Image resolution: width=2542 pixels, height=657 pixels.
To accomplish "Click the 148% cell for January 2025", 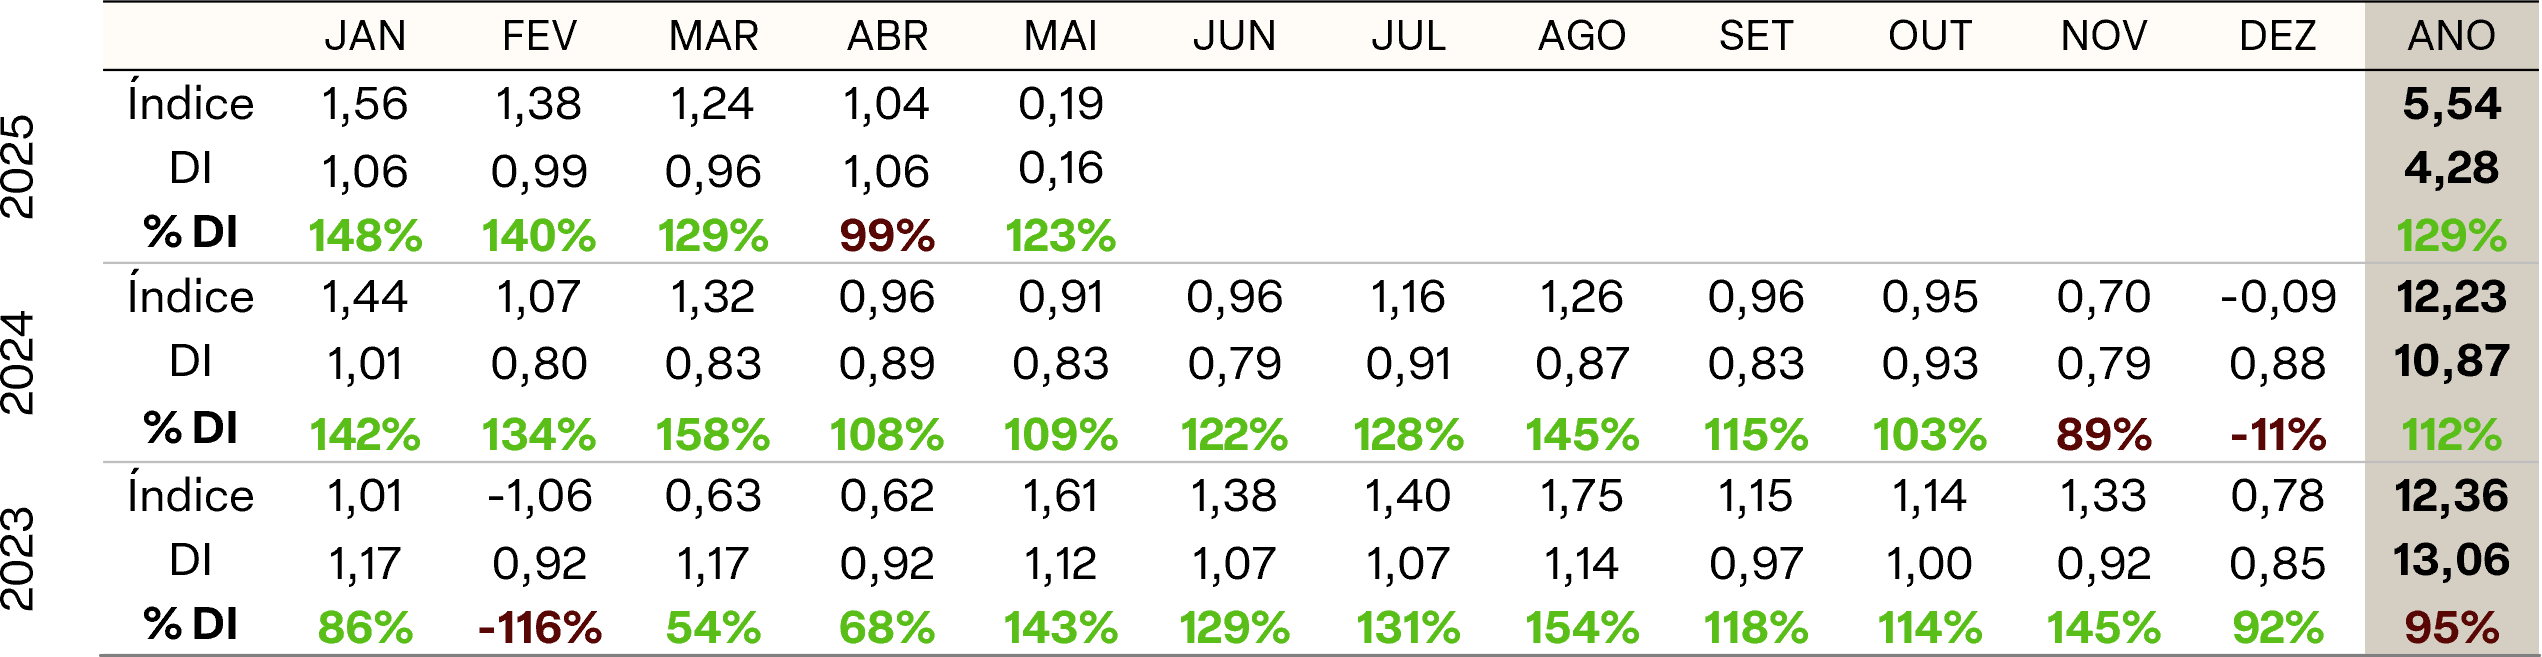I will (365, 236).
